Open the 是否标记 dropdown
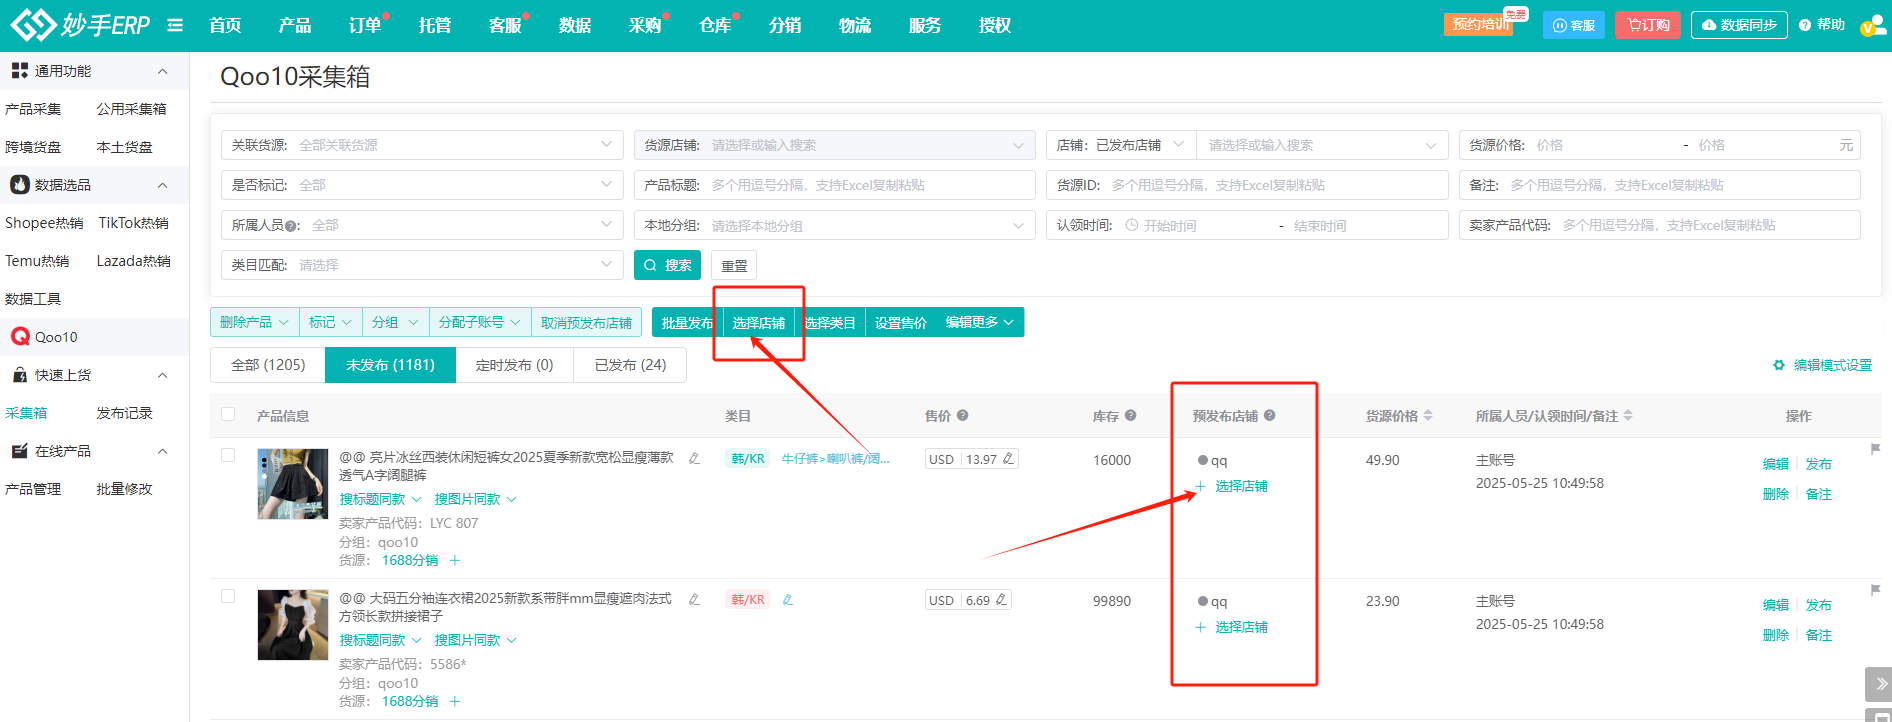Viewport: 1892px width, 722px height. tap(422, 185)
